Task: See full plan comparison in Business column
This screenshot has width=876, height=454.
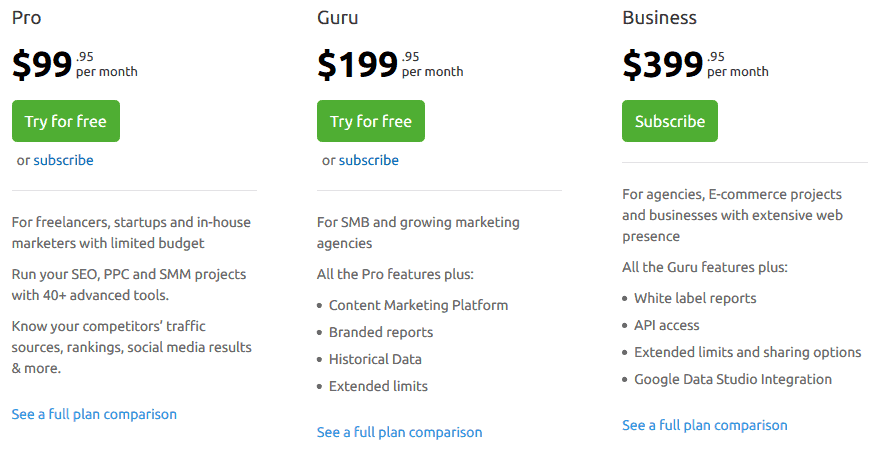Action: pyautogui.click(x=705, y=426)
